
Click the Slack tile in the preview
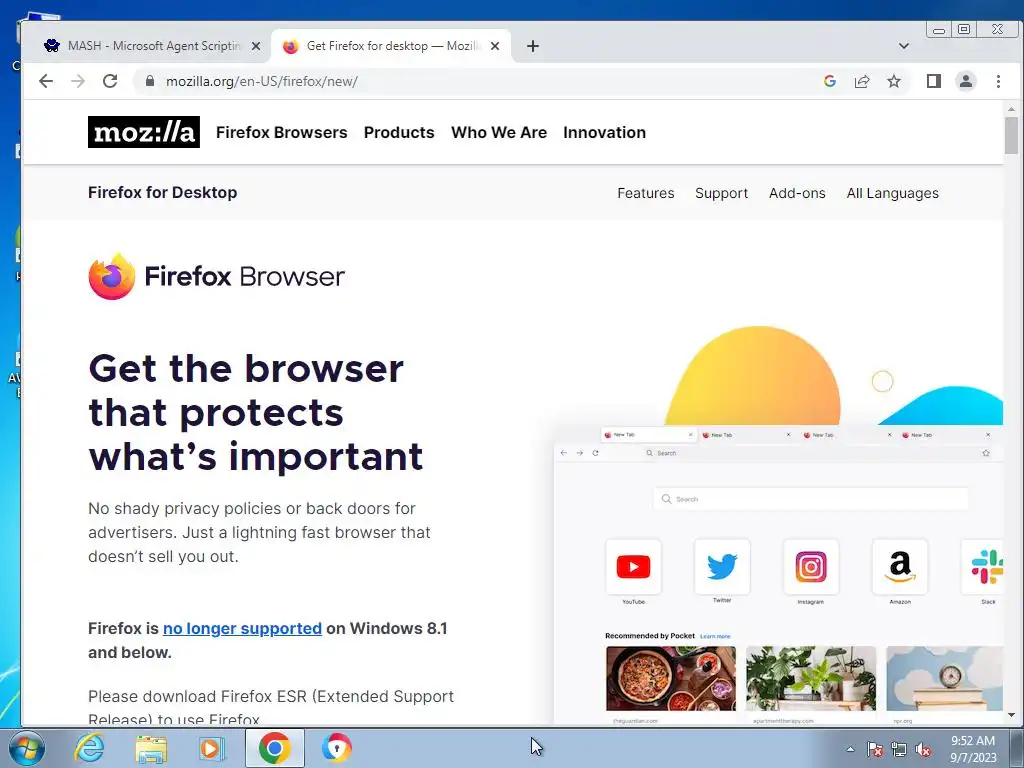click(984, 567)
